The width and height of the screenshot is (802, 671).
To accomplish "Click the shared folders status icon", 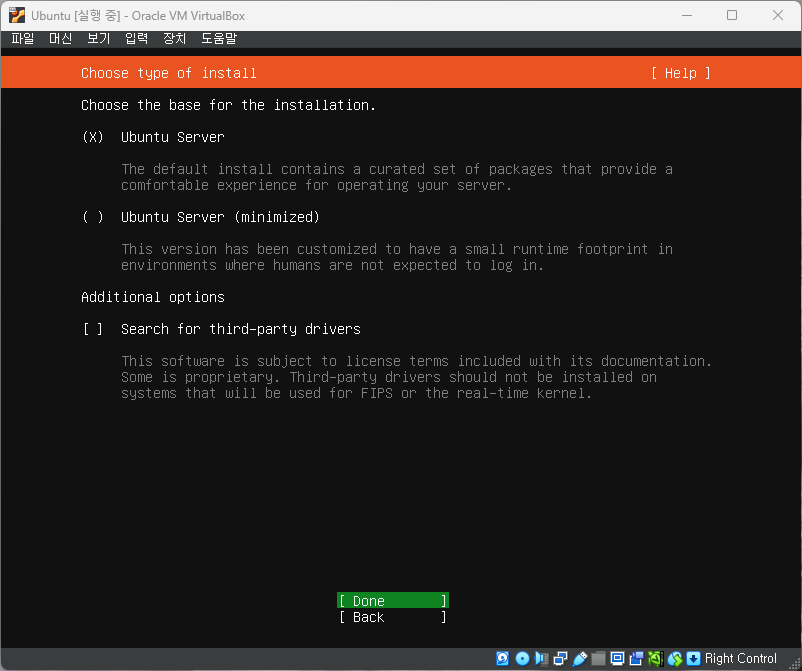I will coord(598,658).
